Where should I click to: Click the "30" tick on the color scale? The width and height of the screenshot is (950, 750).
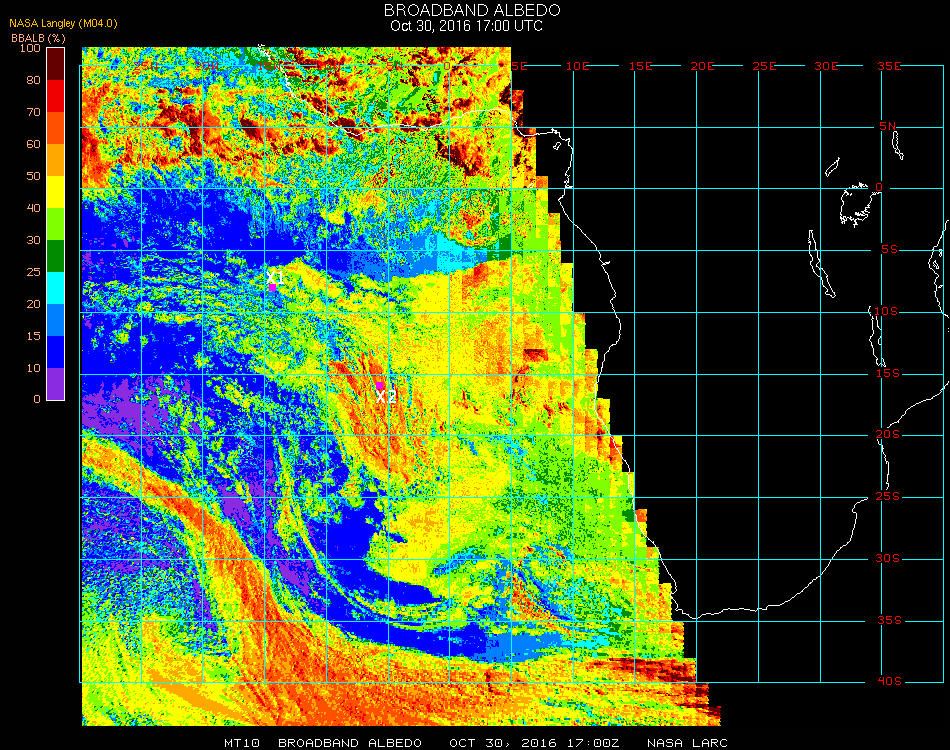pyautogui.click(x=33, y=240)
